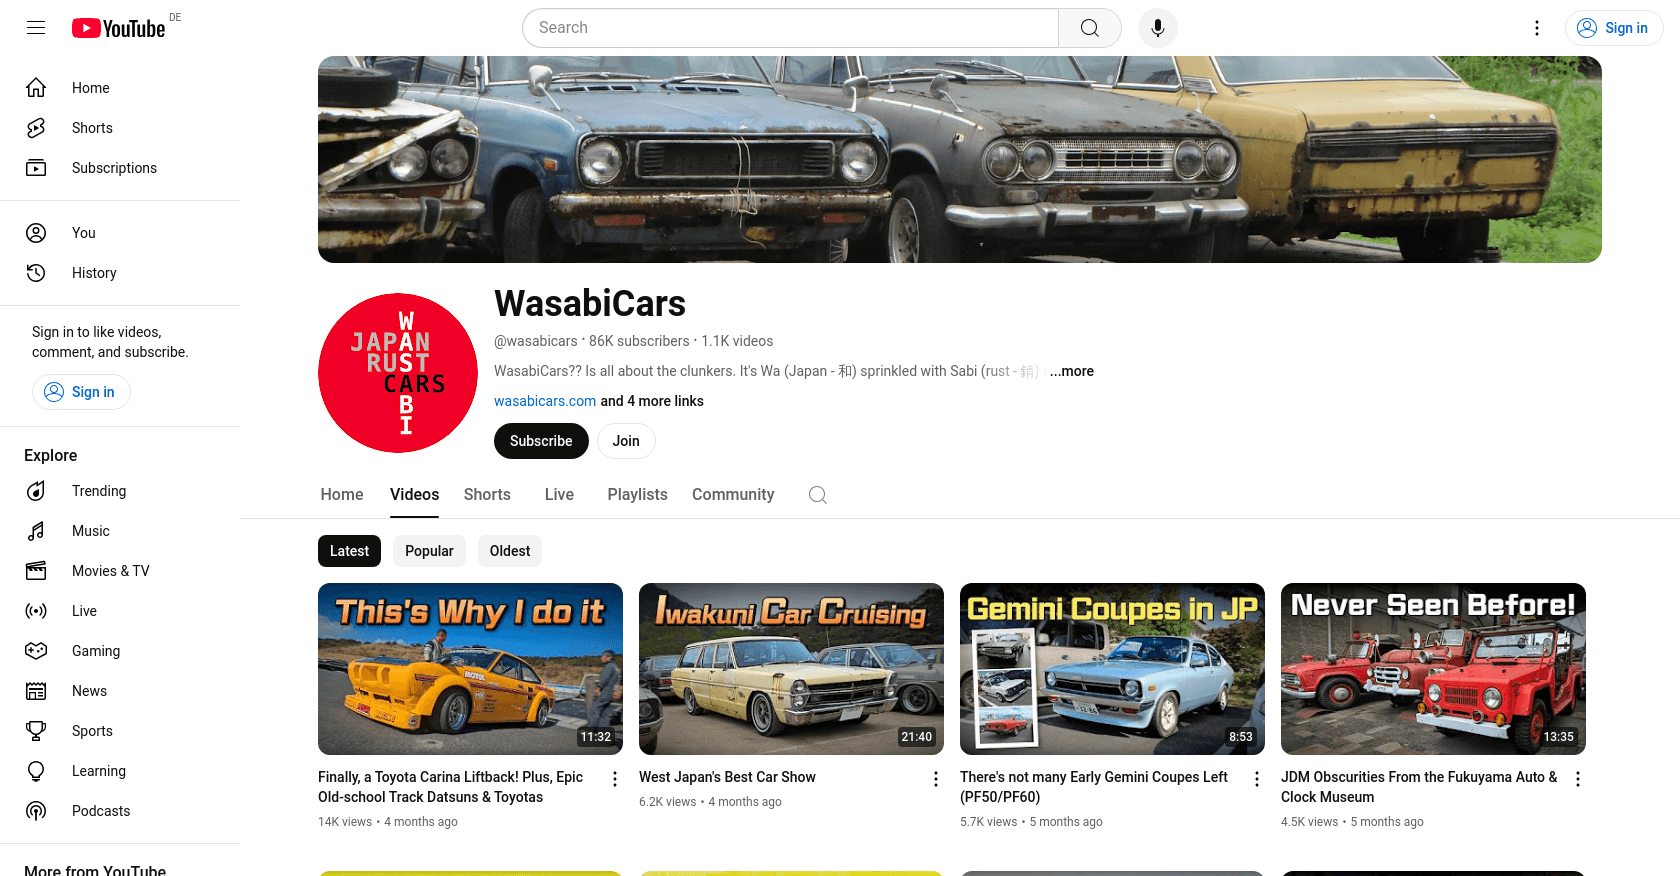Select the Oldest sort chip
Screen dimensions: 1680x876
coord(510,551)
